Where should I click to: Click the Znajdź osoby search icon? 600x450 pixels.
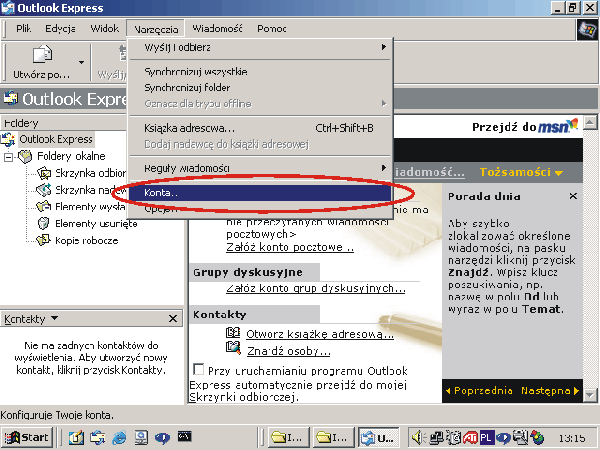pos(233,350)
